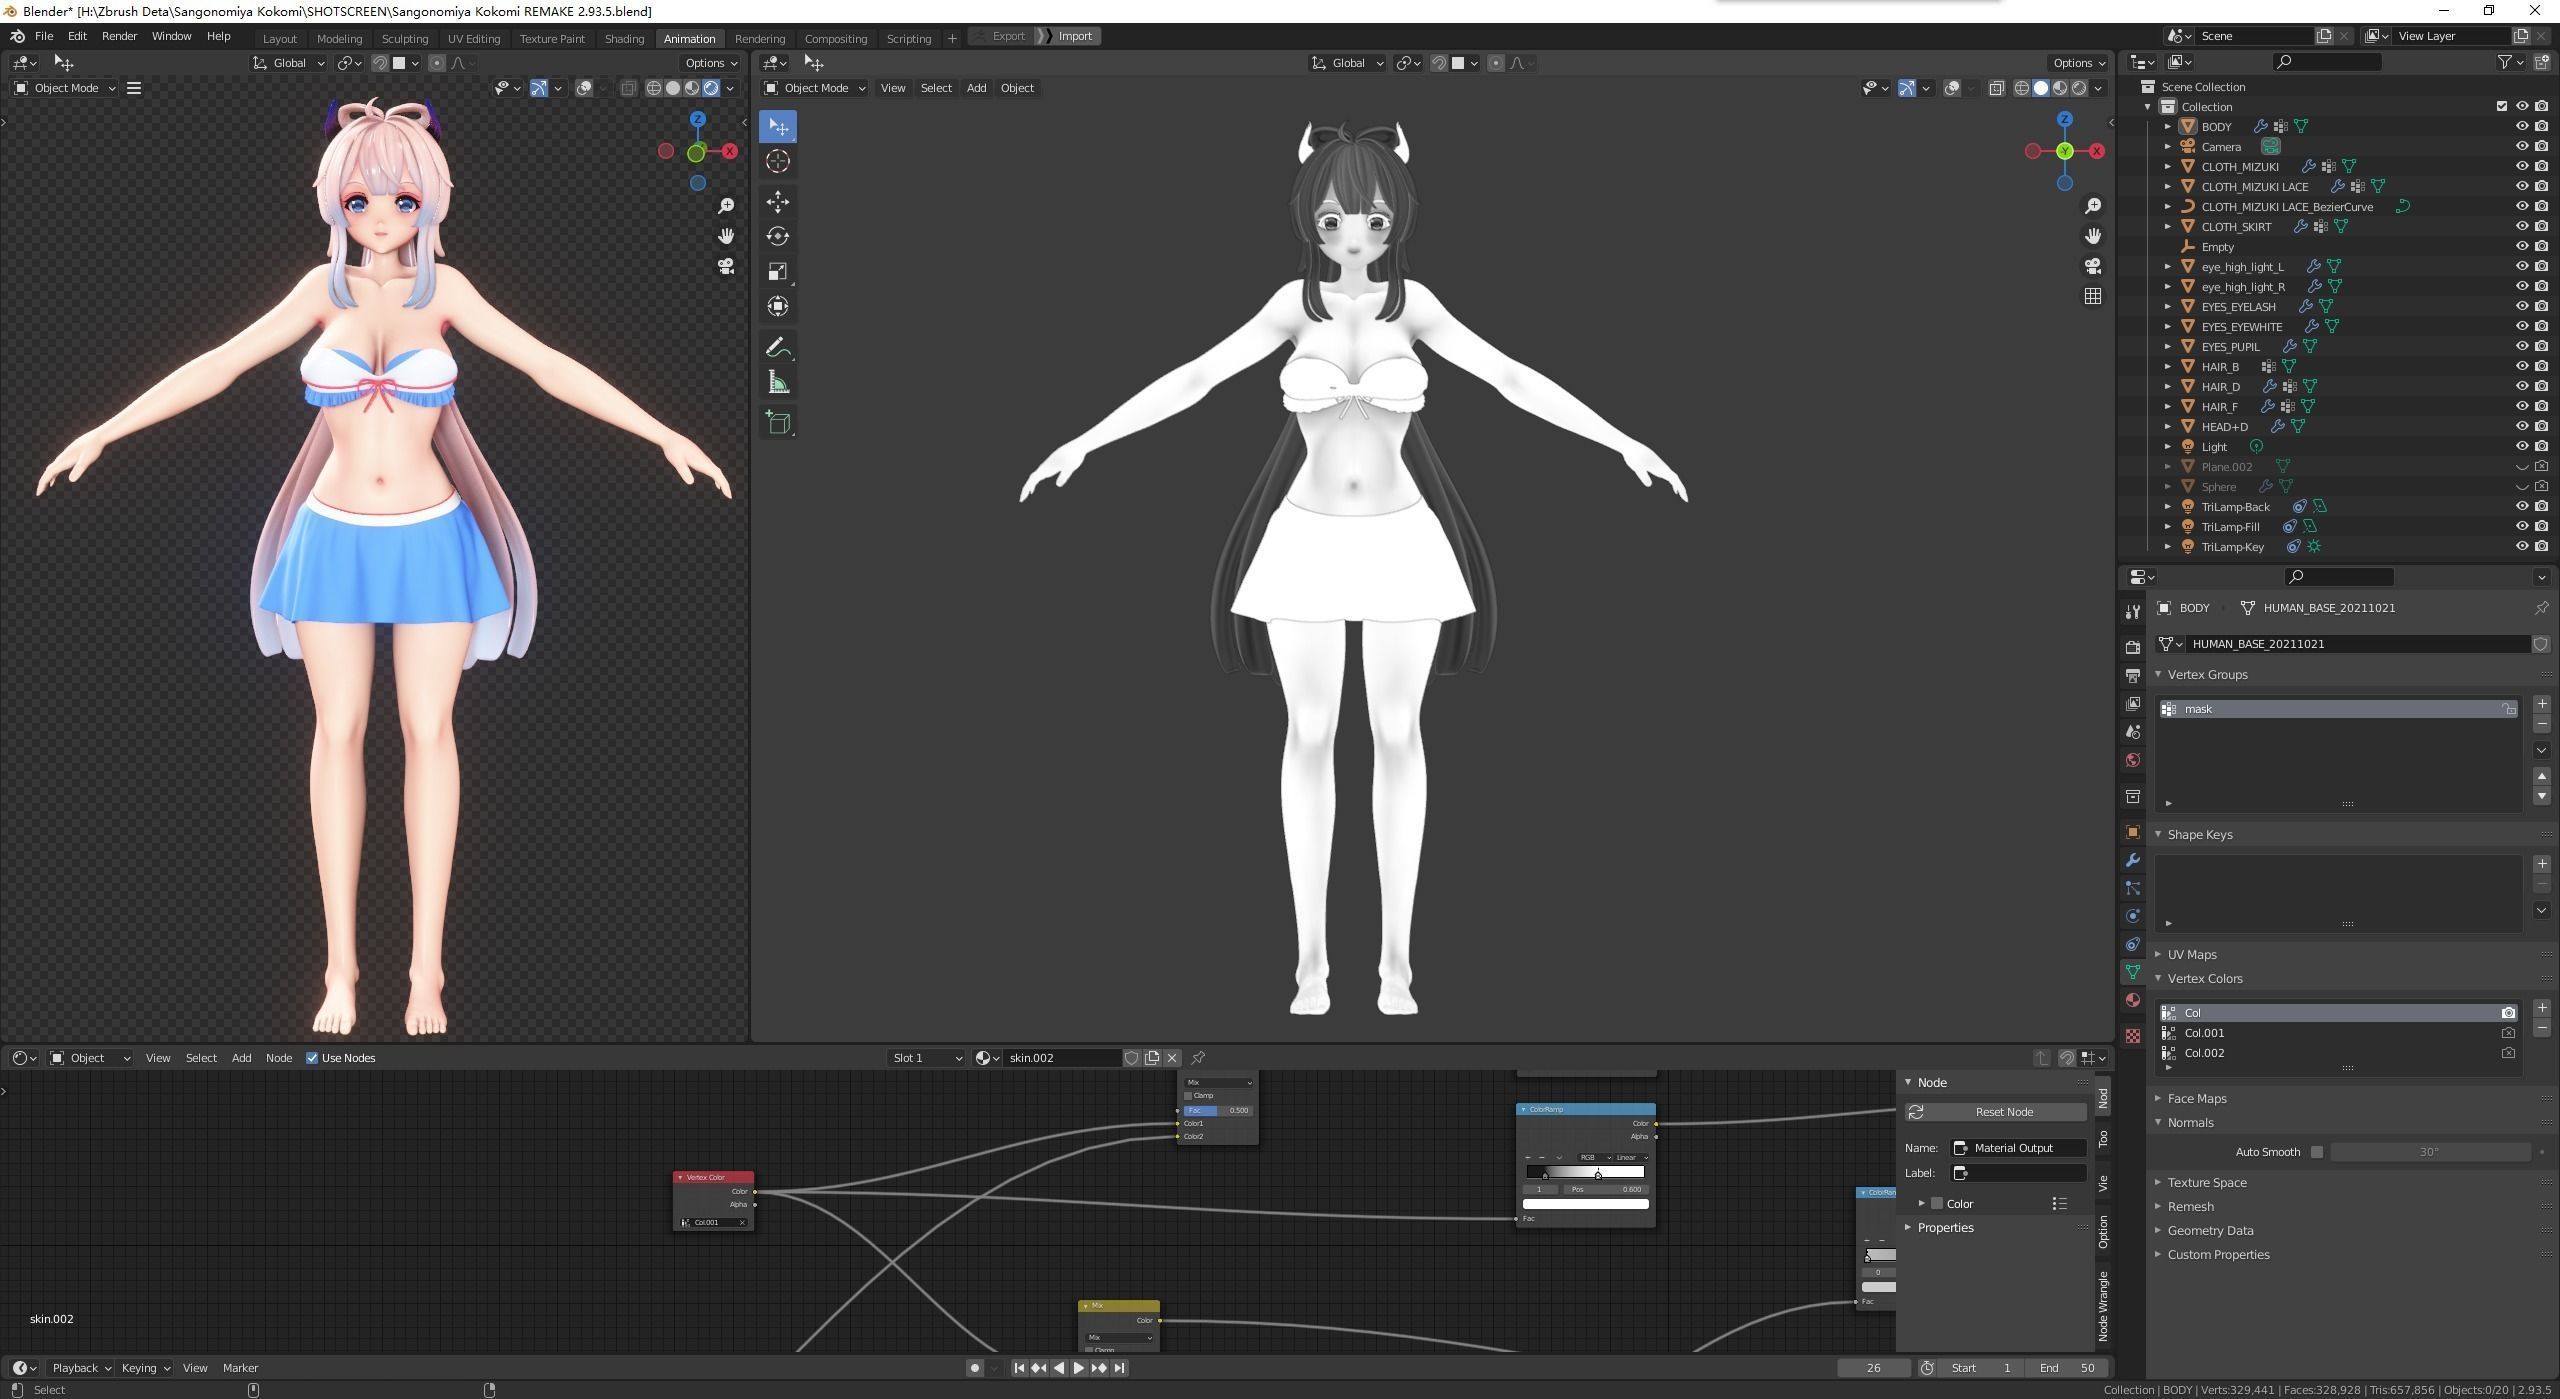The width and height of the screenshot is (2560, 1399).
Task: Pin the node editor material
Action: click(x=1198, y=1058)
